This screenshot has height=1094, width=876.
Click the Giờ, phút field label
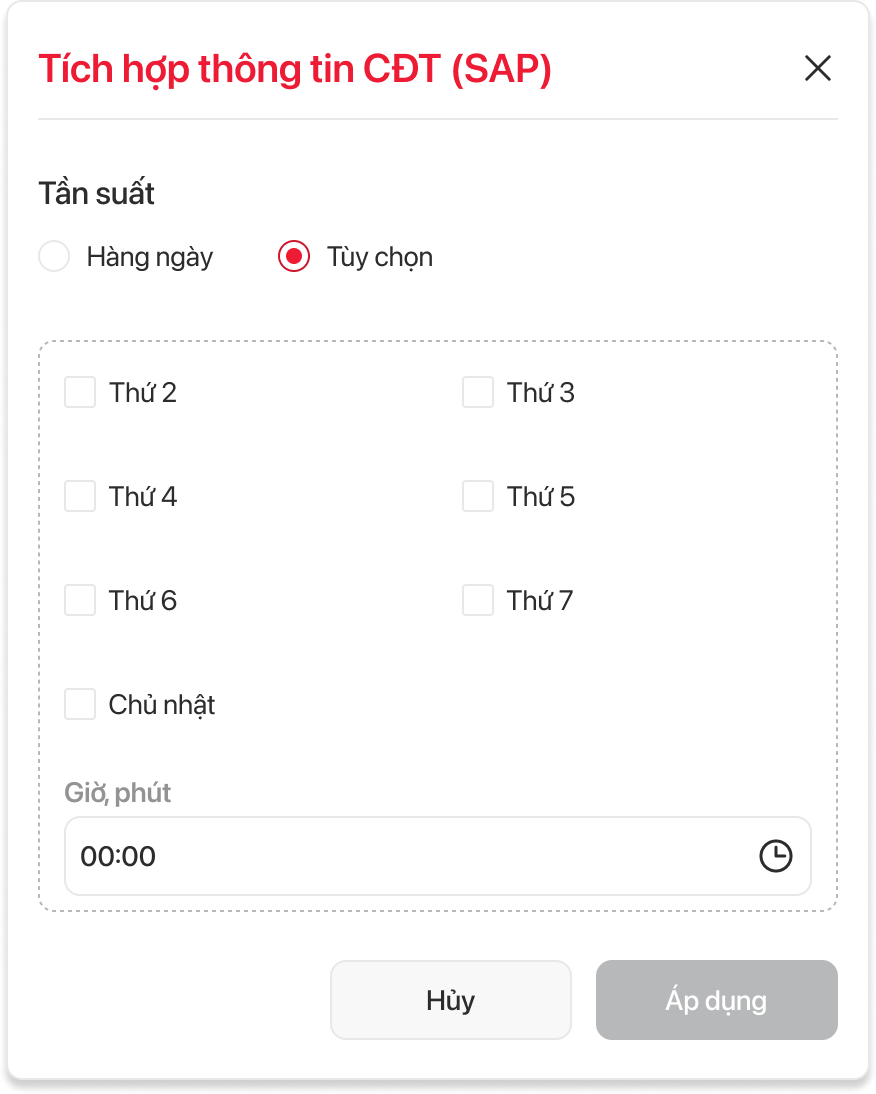(x=118, y=793)
